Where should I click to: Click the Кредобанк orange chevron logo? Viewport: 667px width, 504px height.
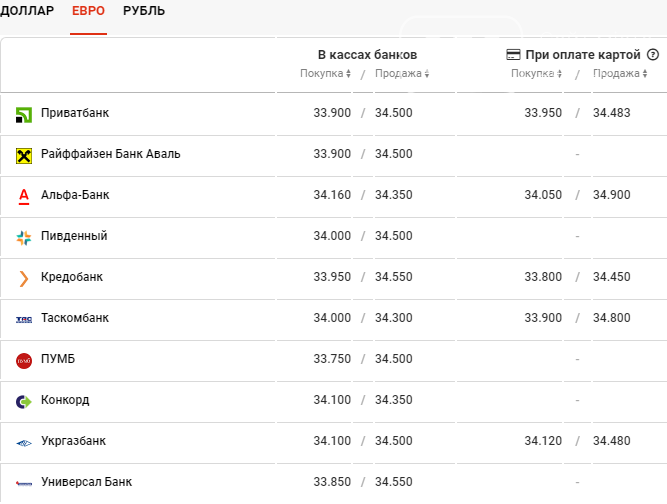[x=24, y=278]
